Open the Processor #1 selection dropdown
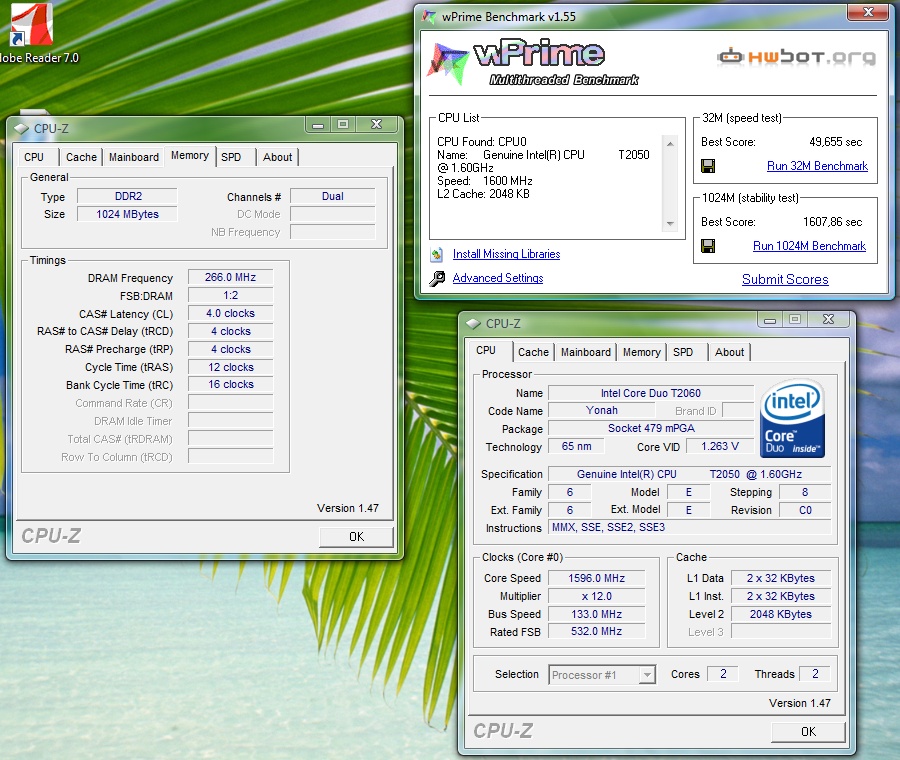Image resolution: width=900 pixels, height=760 pixels. [x=647, y=674]
